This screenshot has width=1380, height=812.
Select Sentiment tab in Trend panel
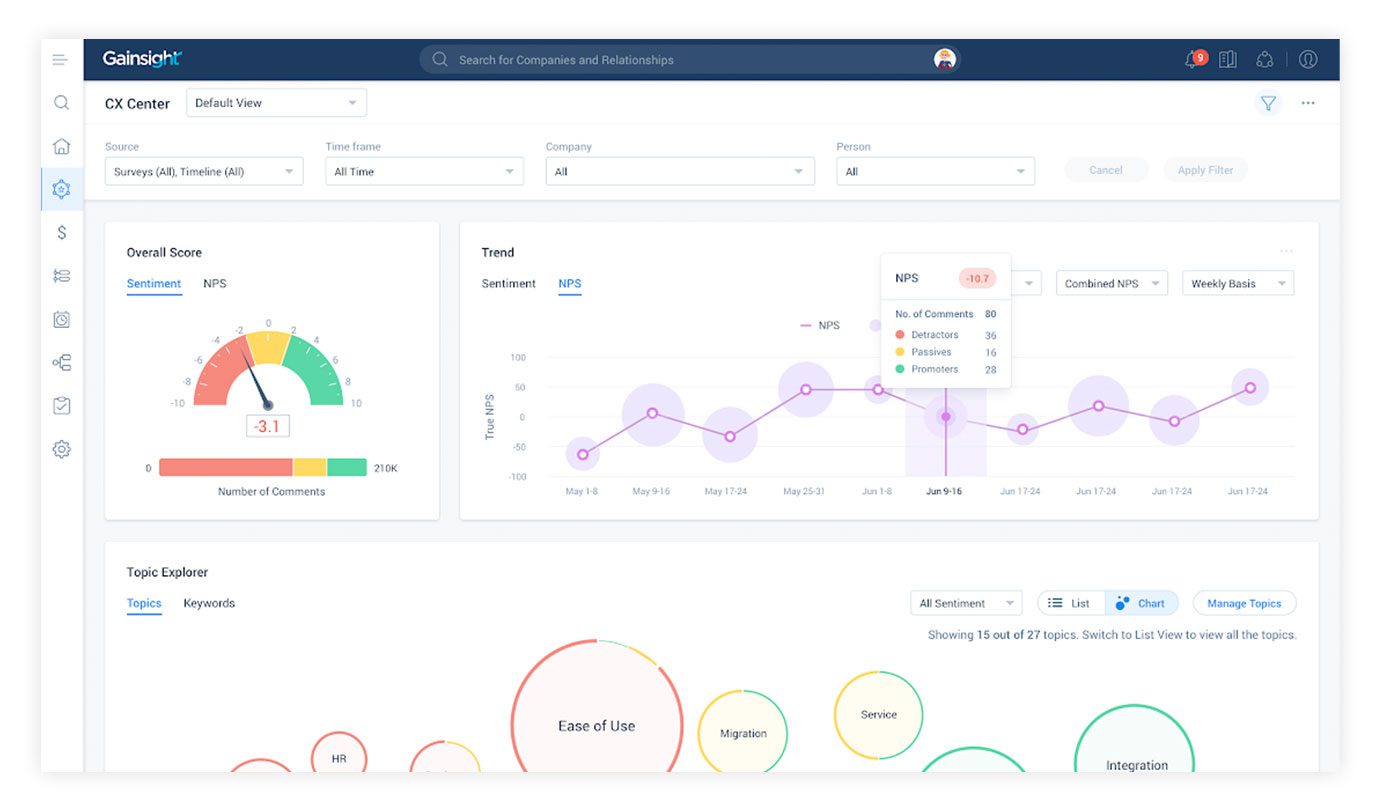508,283
